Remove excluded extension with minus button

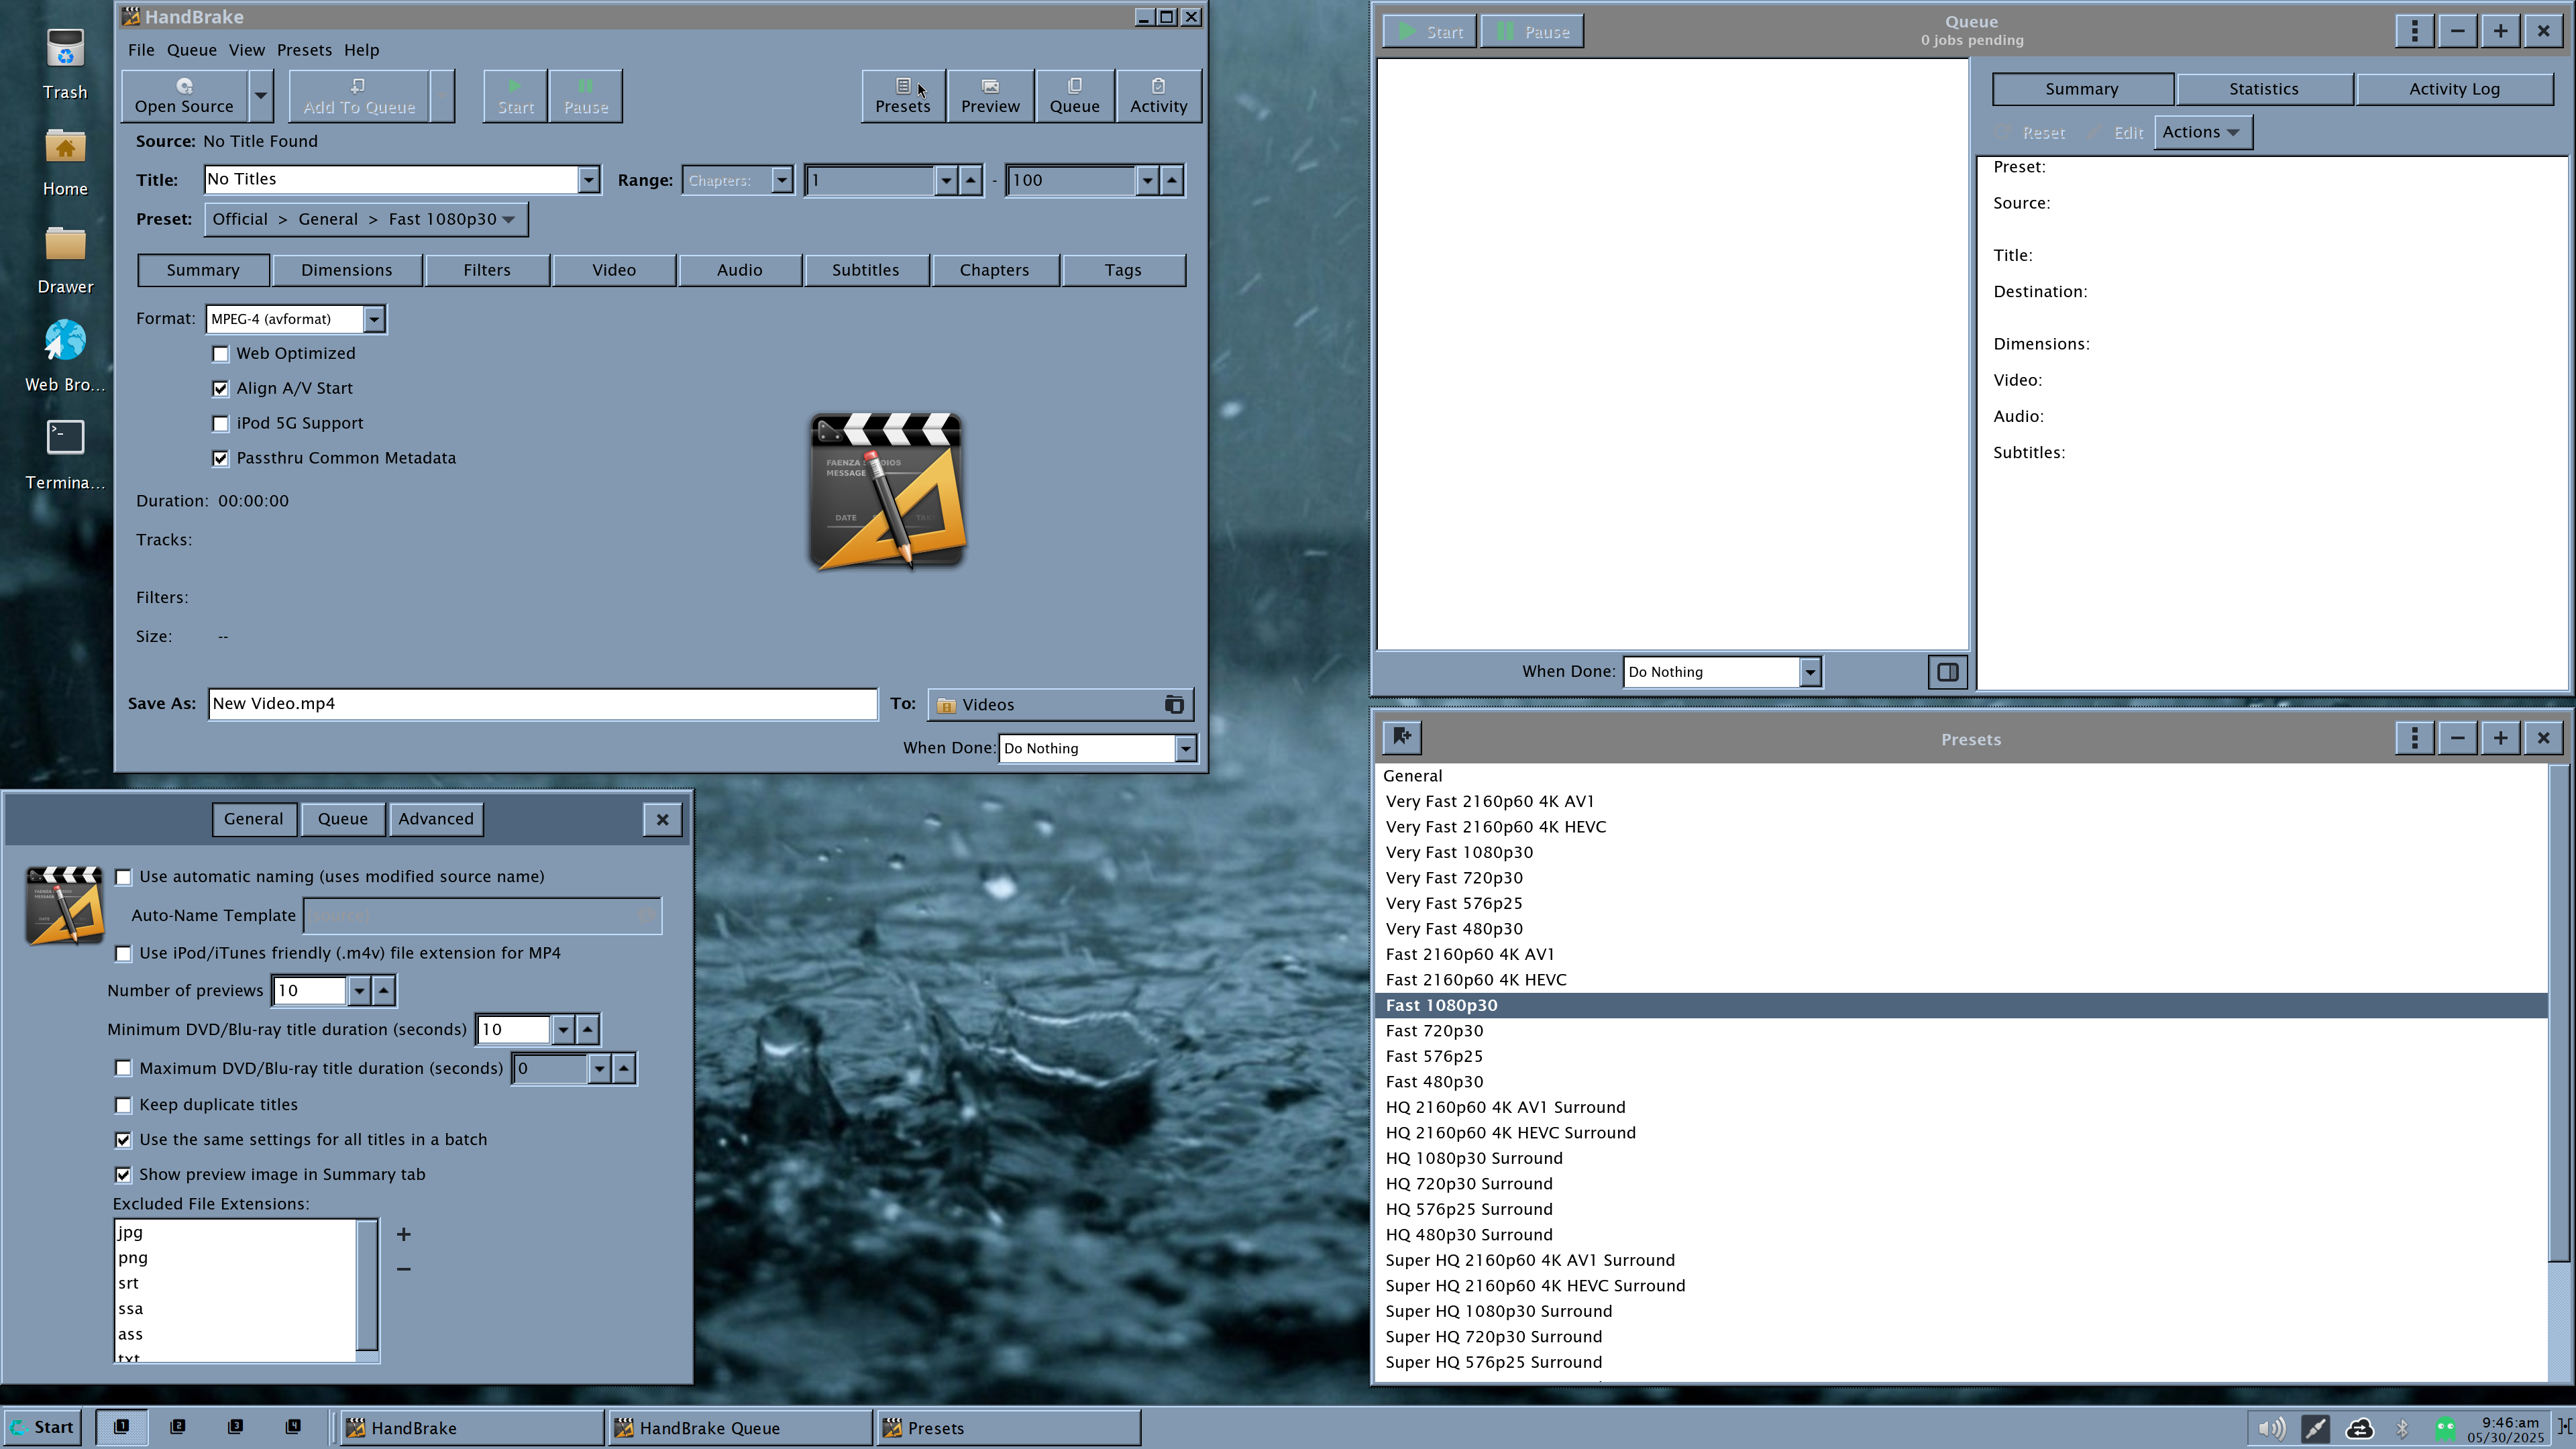tap(404, 1269)
